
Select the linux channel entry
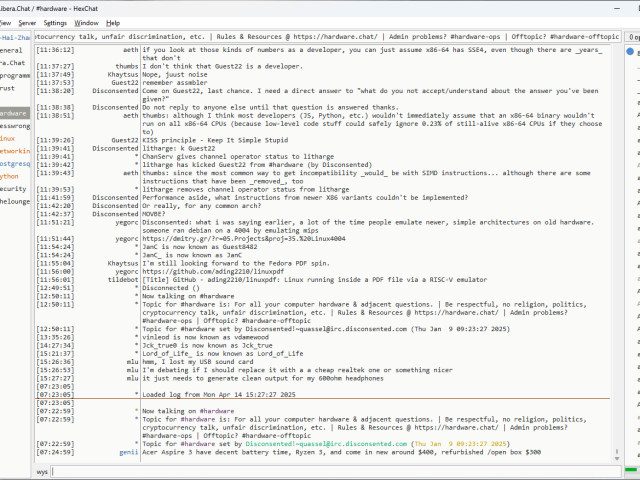(8, 138)
